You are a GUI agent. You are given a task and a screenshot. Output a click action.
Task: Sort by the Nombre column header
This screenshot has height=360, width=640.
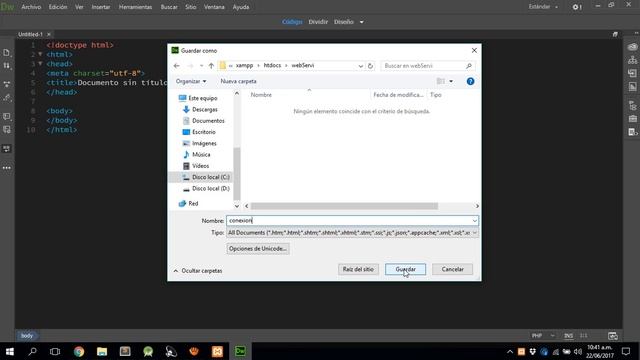[261, 95]
